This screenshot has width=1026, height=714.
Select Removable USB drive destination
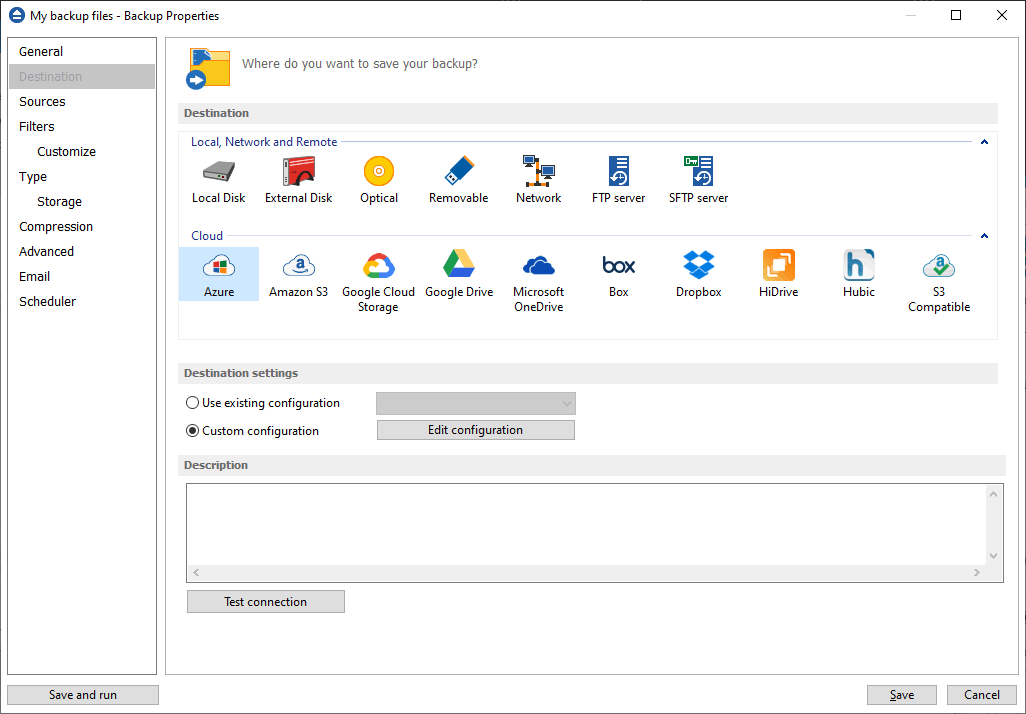[459, 180]
